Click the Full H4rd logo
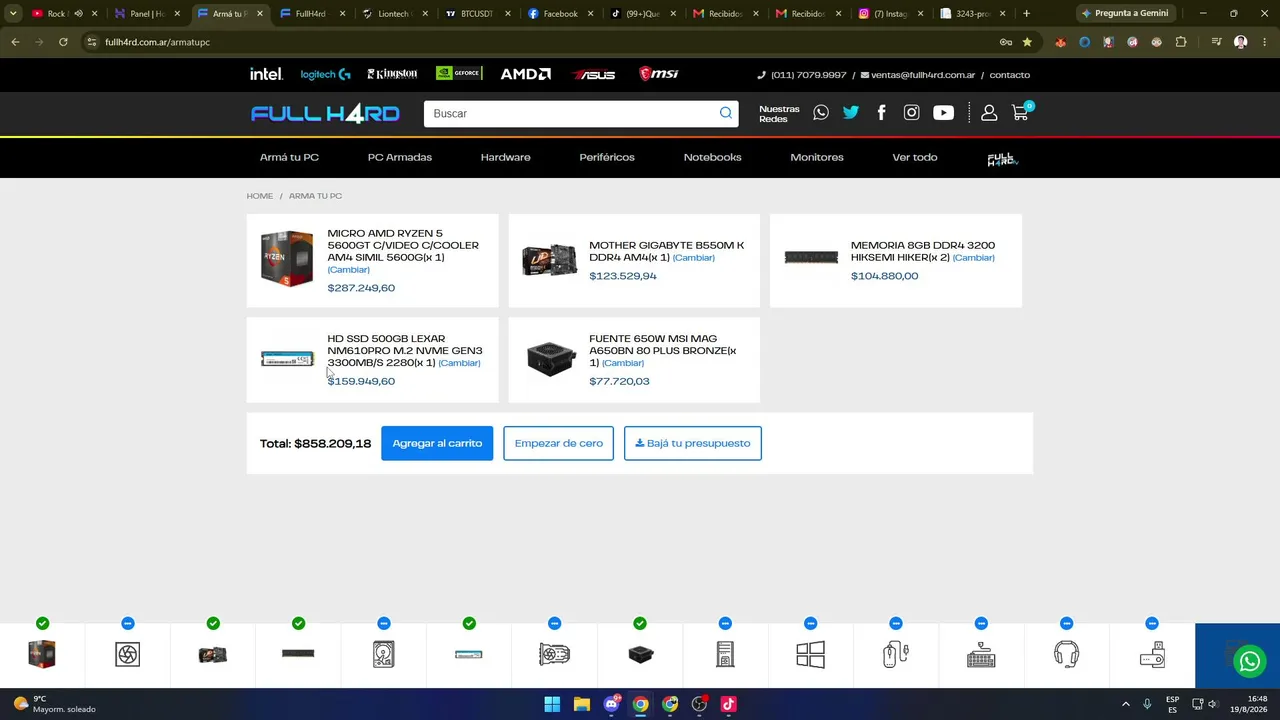Screen dimensions: 1280x720 click(x=325, y=113)
